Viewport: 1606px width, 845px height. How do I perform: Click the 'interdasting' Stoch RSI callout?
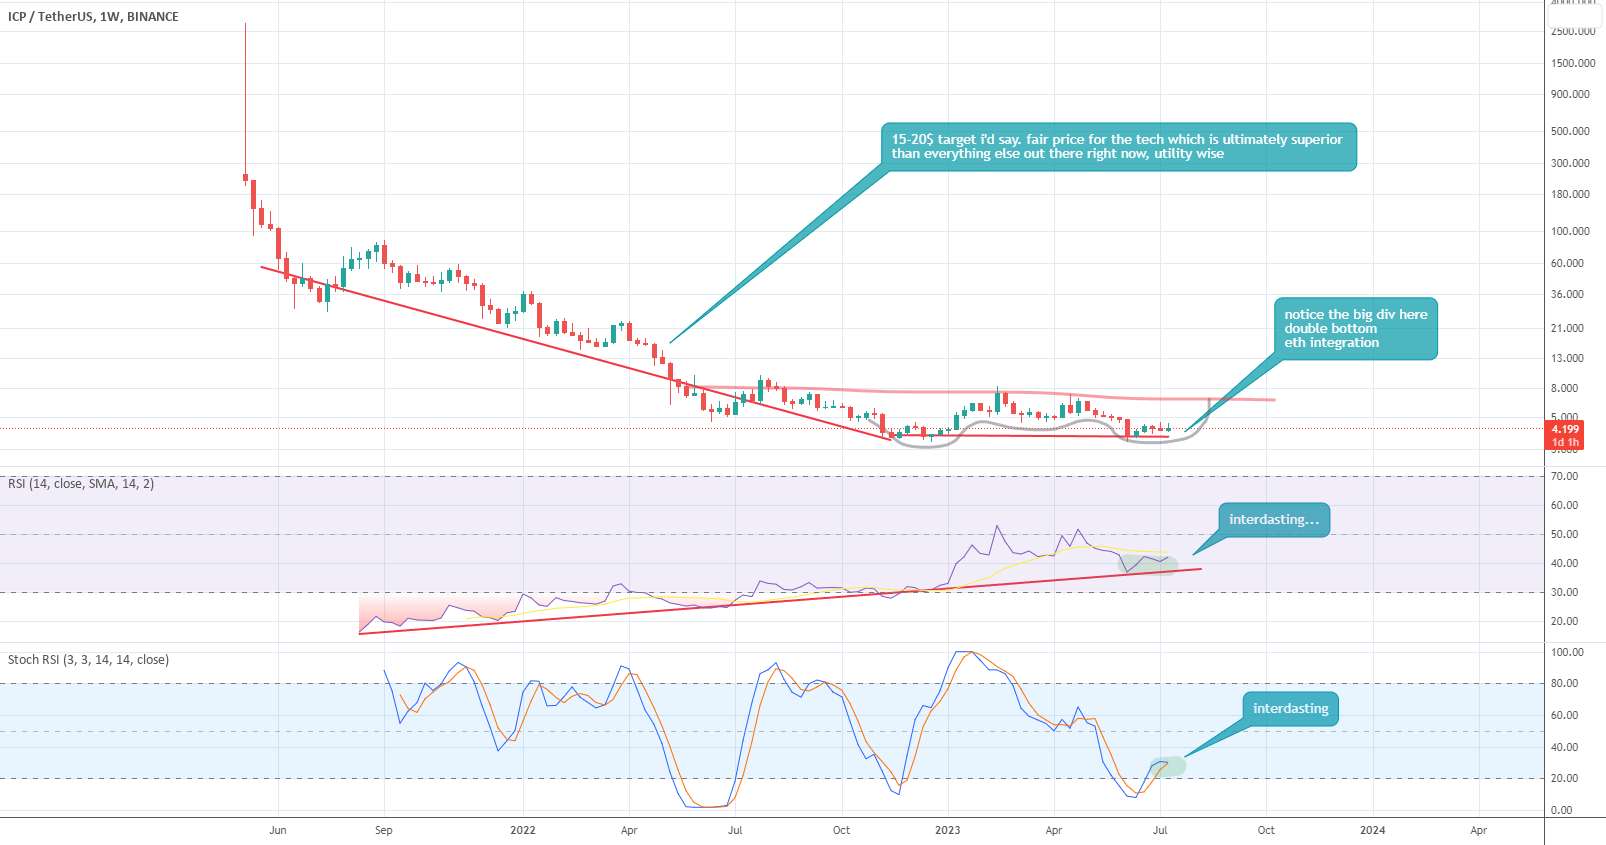point(1291,709)
